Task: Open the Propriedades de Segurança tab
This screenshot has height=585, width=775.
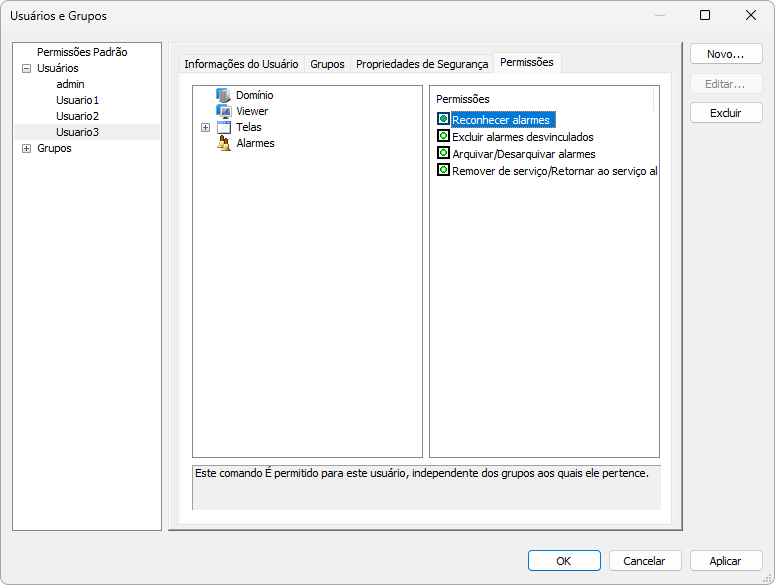Action: point(422,64)
